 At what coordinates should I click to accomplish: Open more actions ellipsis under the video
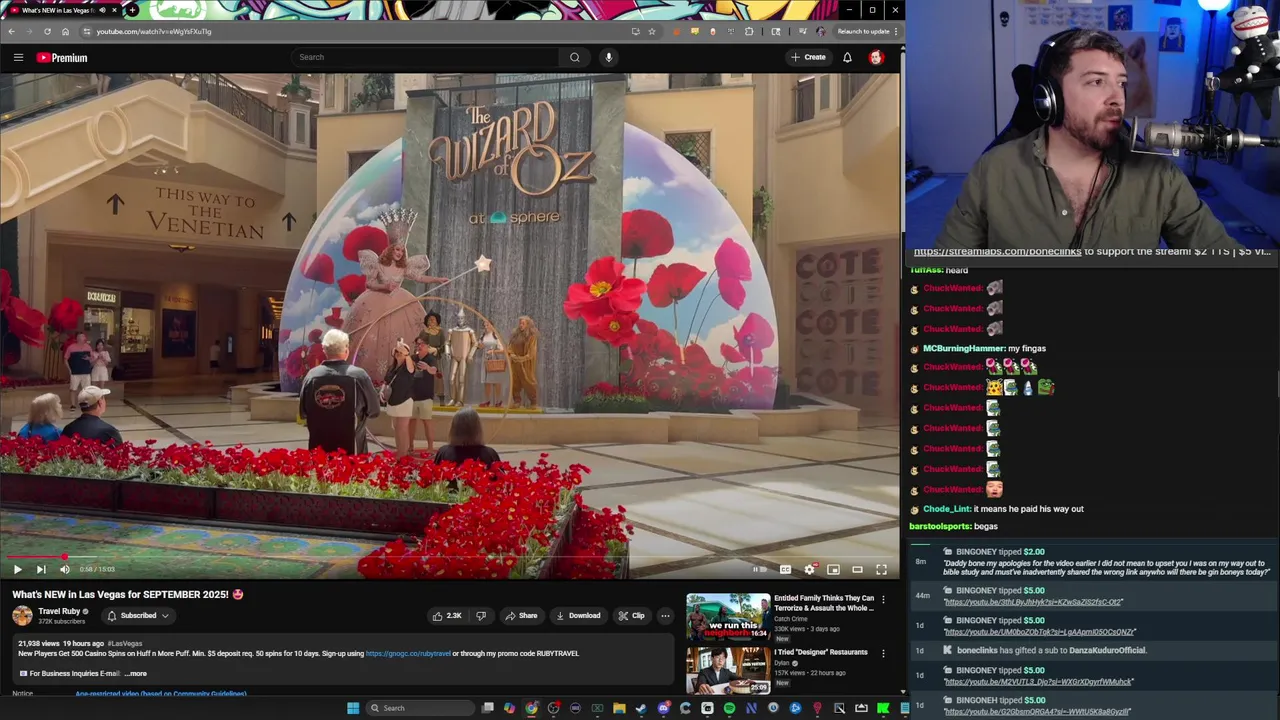(665, 616)
